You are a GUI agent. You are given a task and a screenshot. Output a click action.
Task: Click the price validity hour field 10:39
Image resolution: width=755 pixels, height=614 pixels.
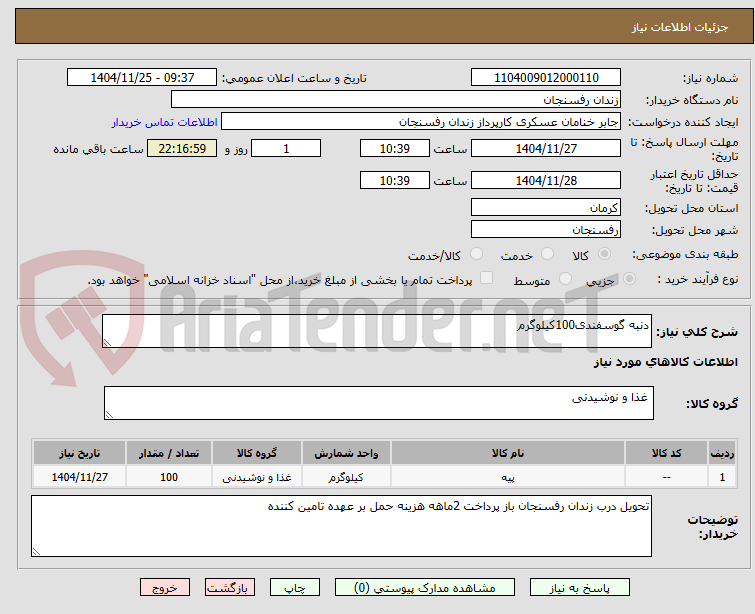pos(394,180)
